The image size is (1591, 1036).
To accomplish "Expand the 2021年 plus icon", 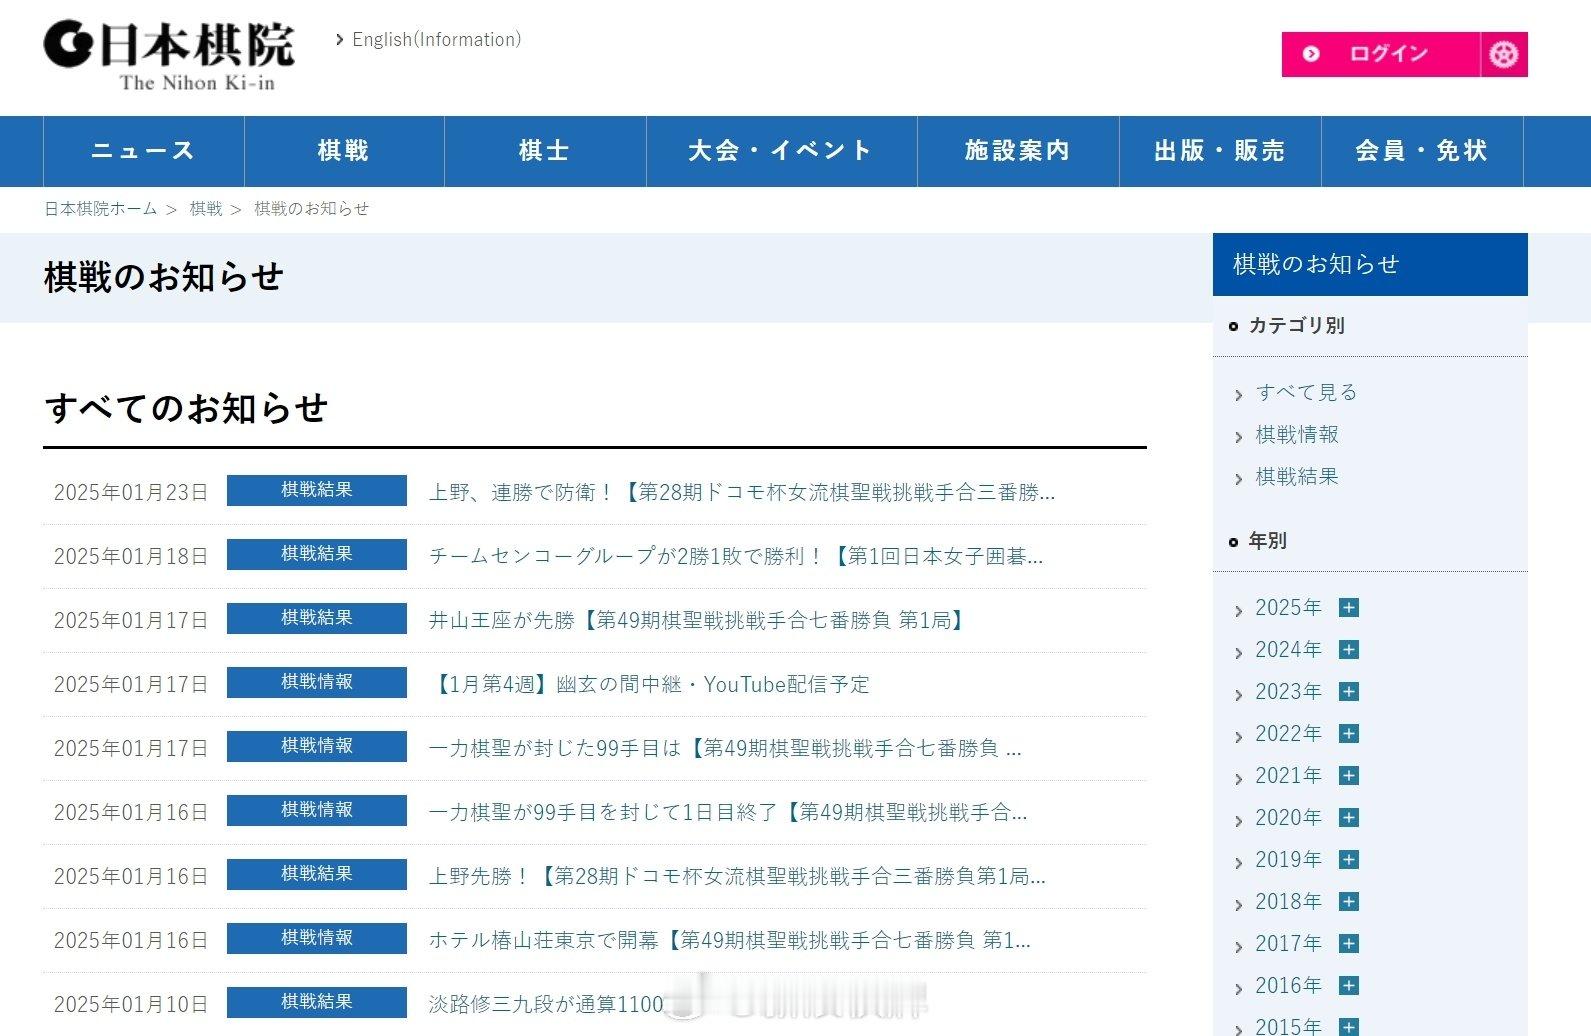I will pyautogui.click(x=1349, y=776).
